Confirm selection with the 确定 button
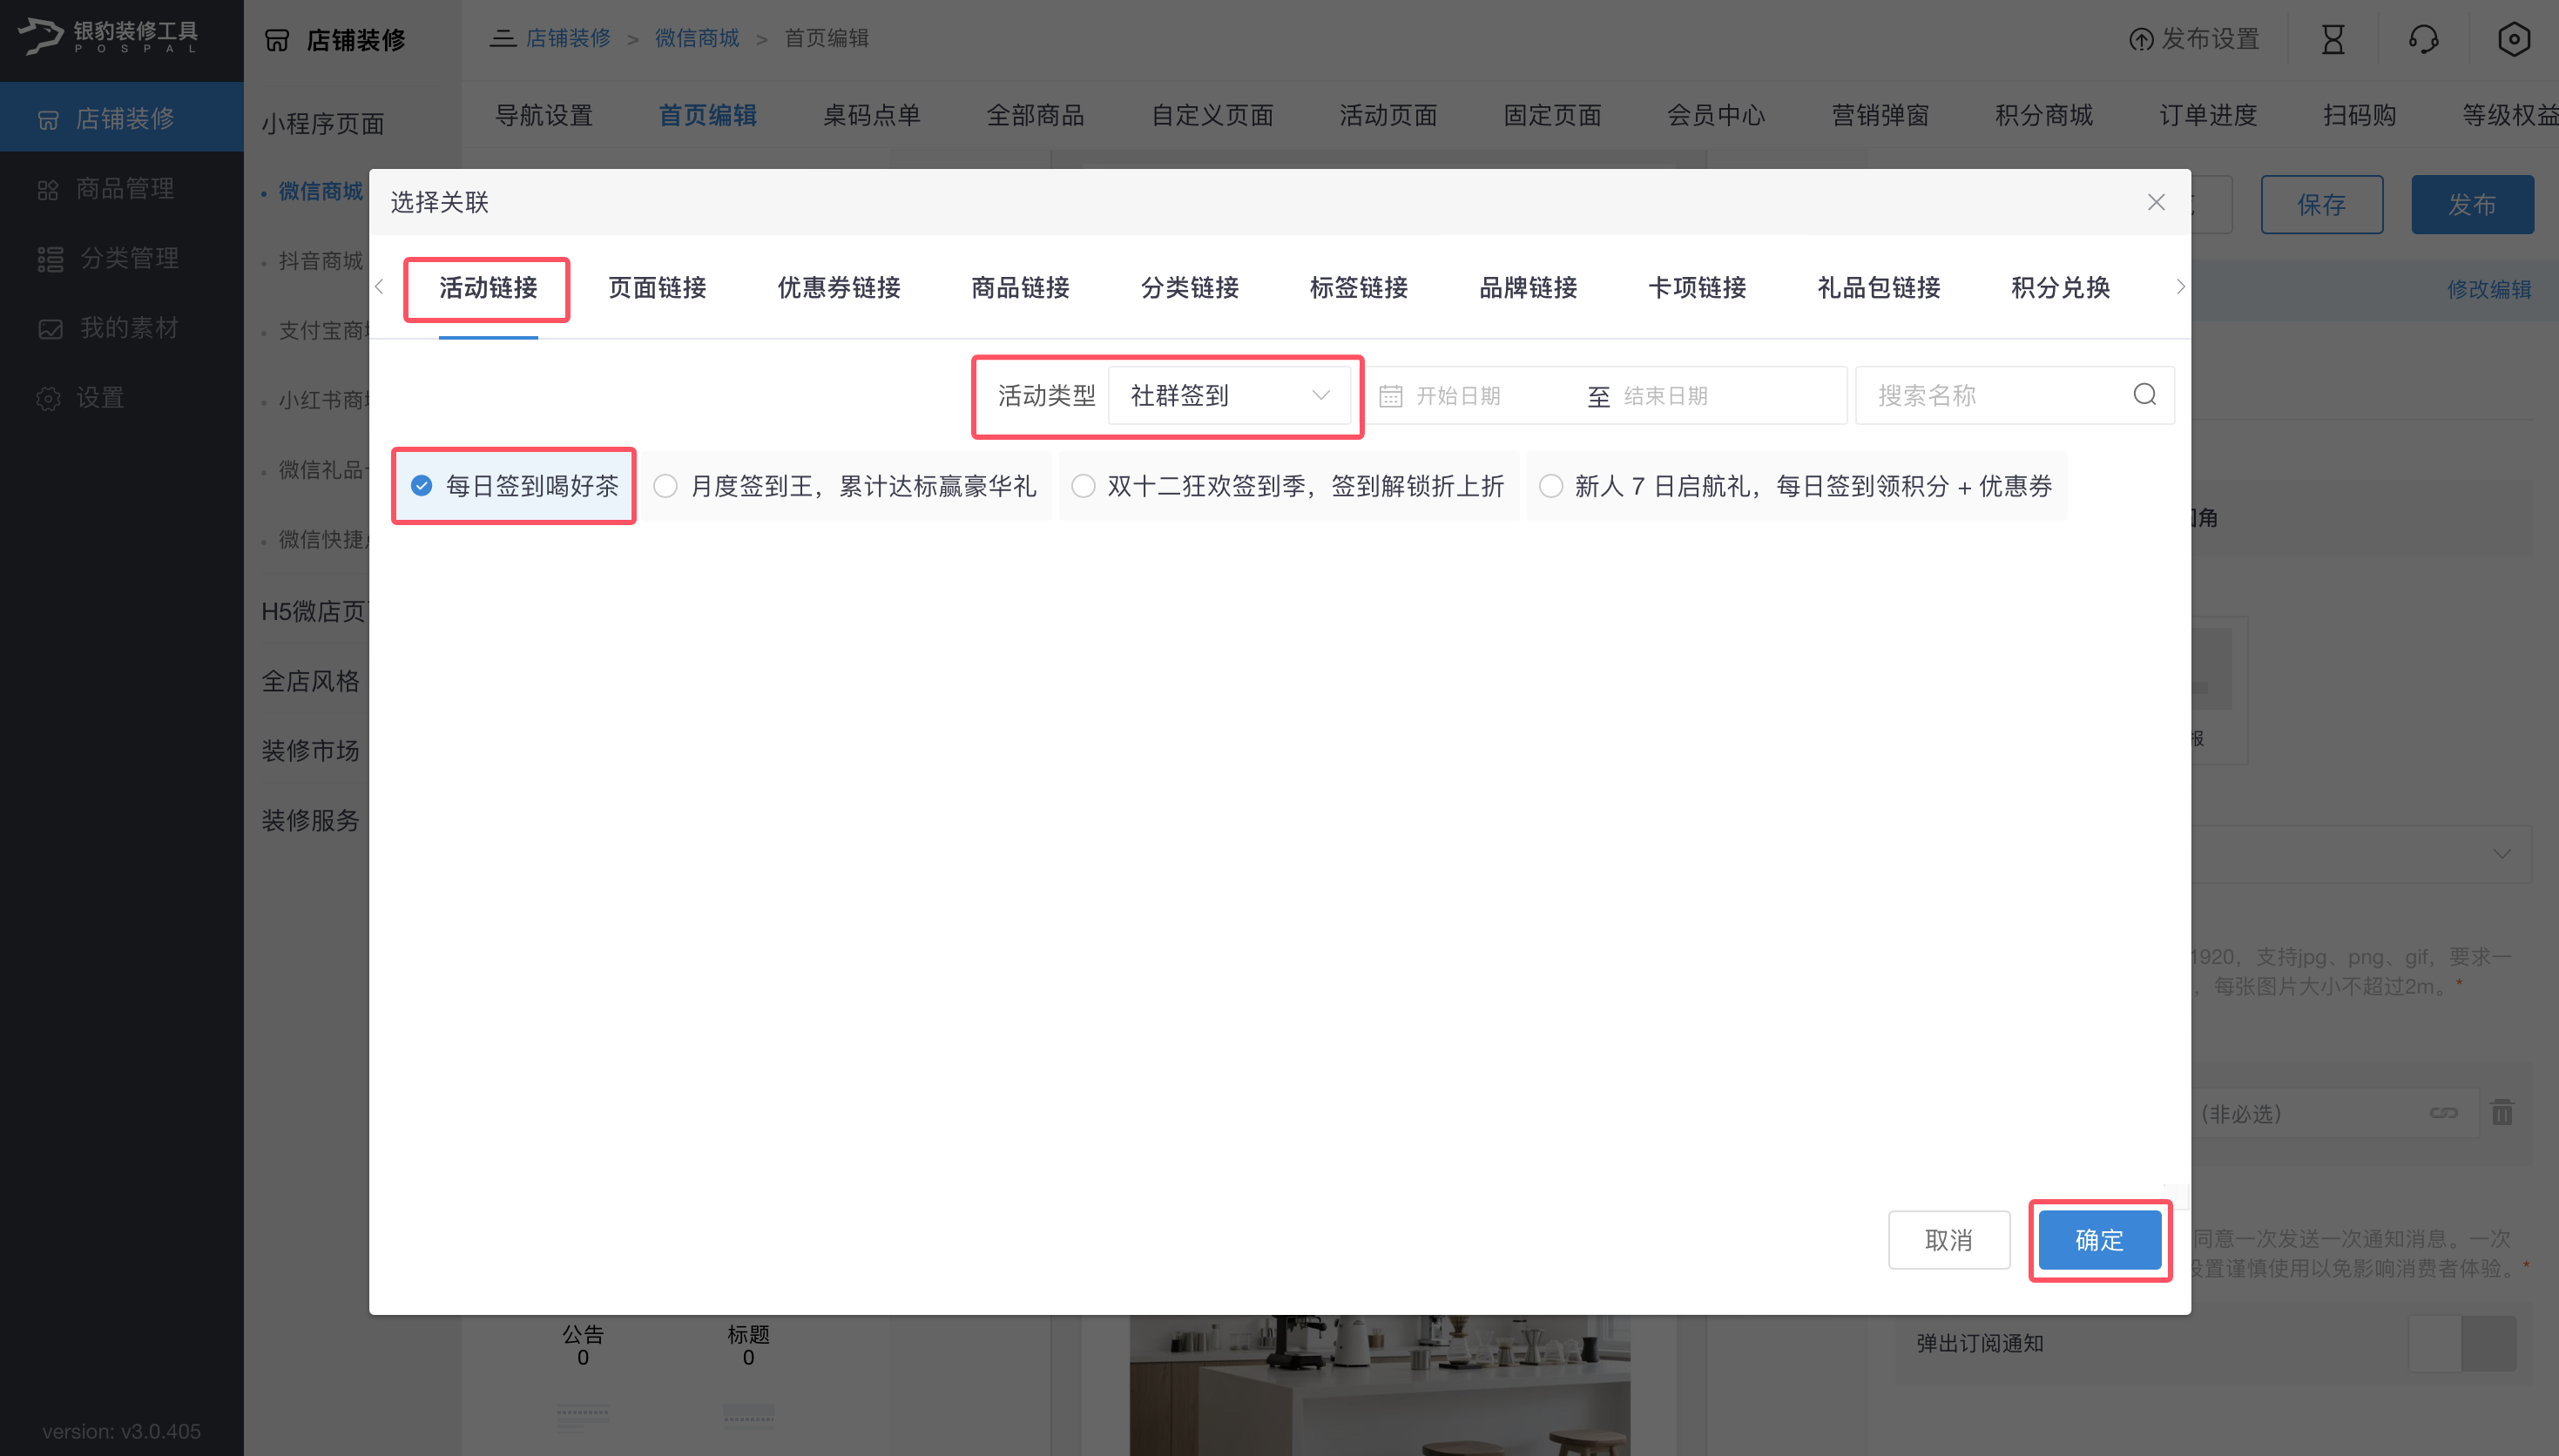2559x1456 pixels. tap(2099, 1240)
